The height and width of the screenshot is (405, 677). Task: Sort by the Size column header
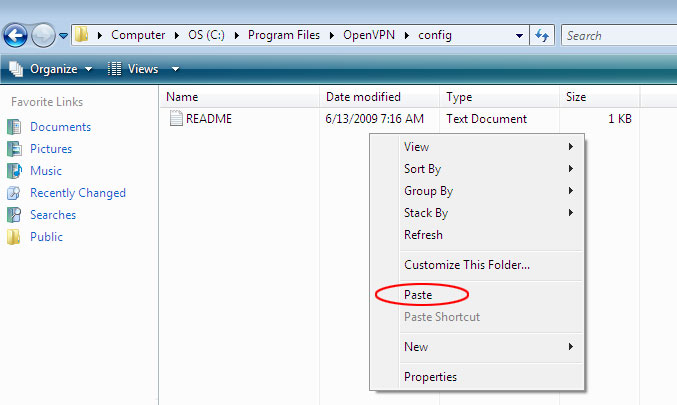pos(600,97)
